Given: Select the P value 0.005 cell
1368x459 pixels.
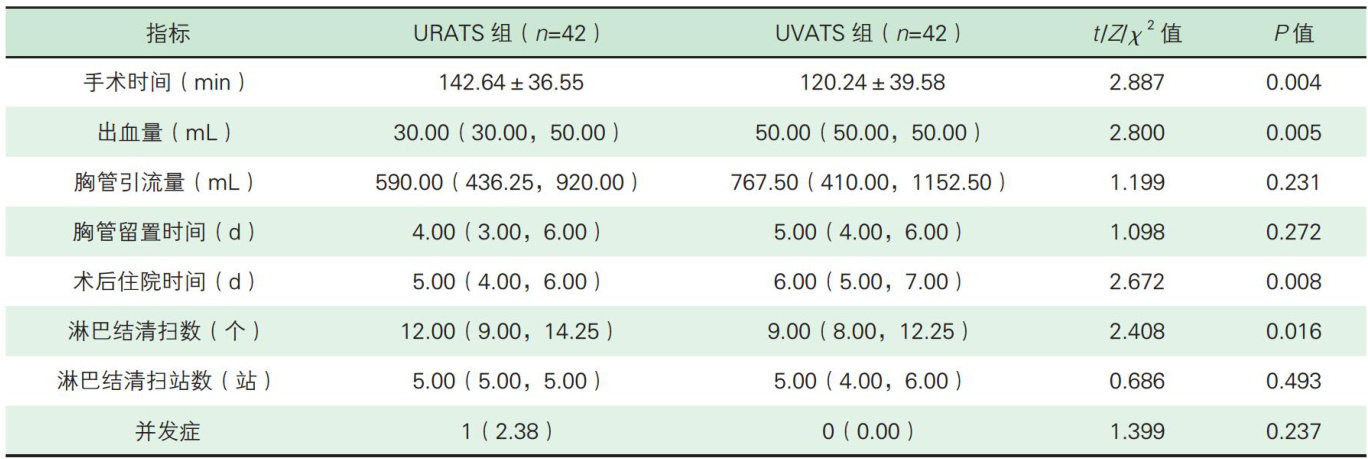Looking at the screenshot, I should 1293,133.
